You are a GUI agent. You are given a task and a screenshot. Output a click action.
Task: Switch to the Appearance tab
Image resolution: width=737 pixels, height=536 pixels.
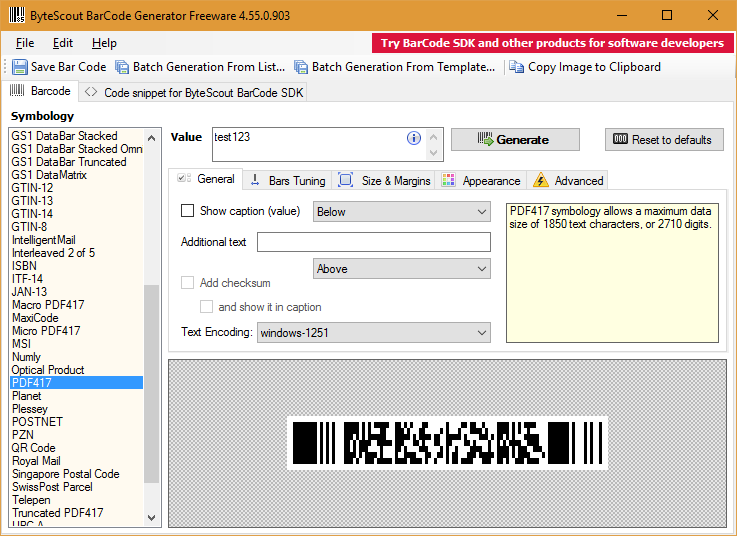[480, 180]
